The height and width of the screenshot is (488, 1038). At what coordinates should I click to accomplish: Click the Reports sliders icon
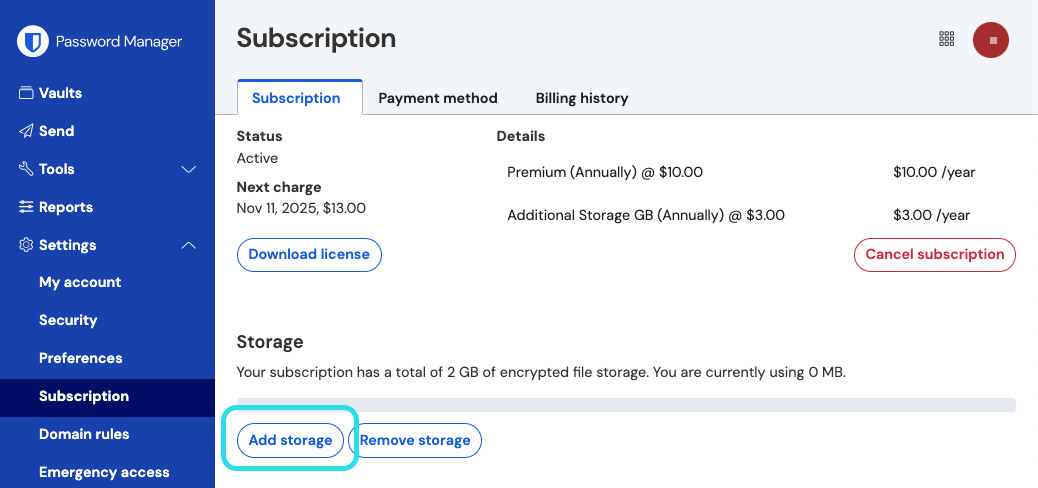coord(27,207)
